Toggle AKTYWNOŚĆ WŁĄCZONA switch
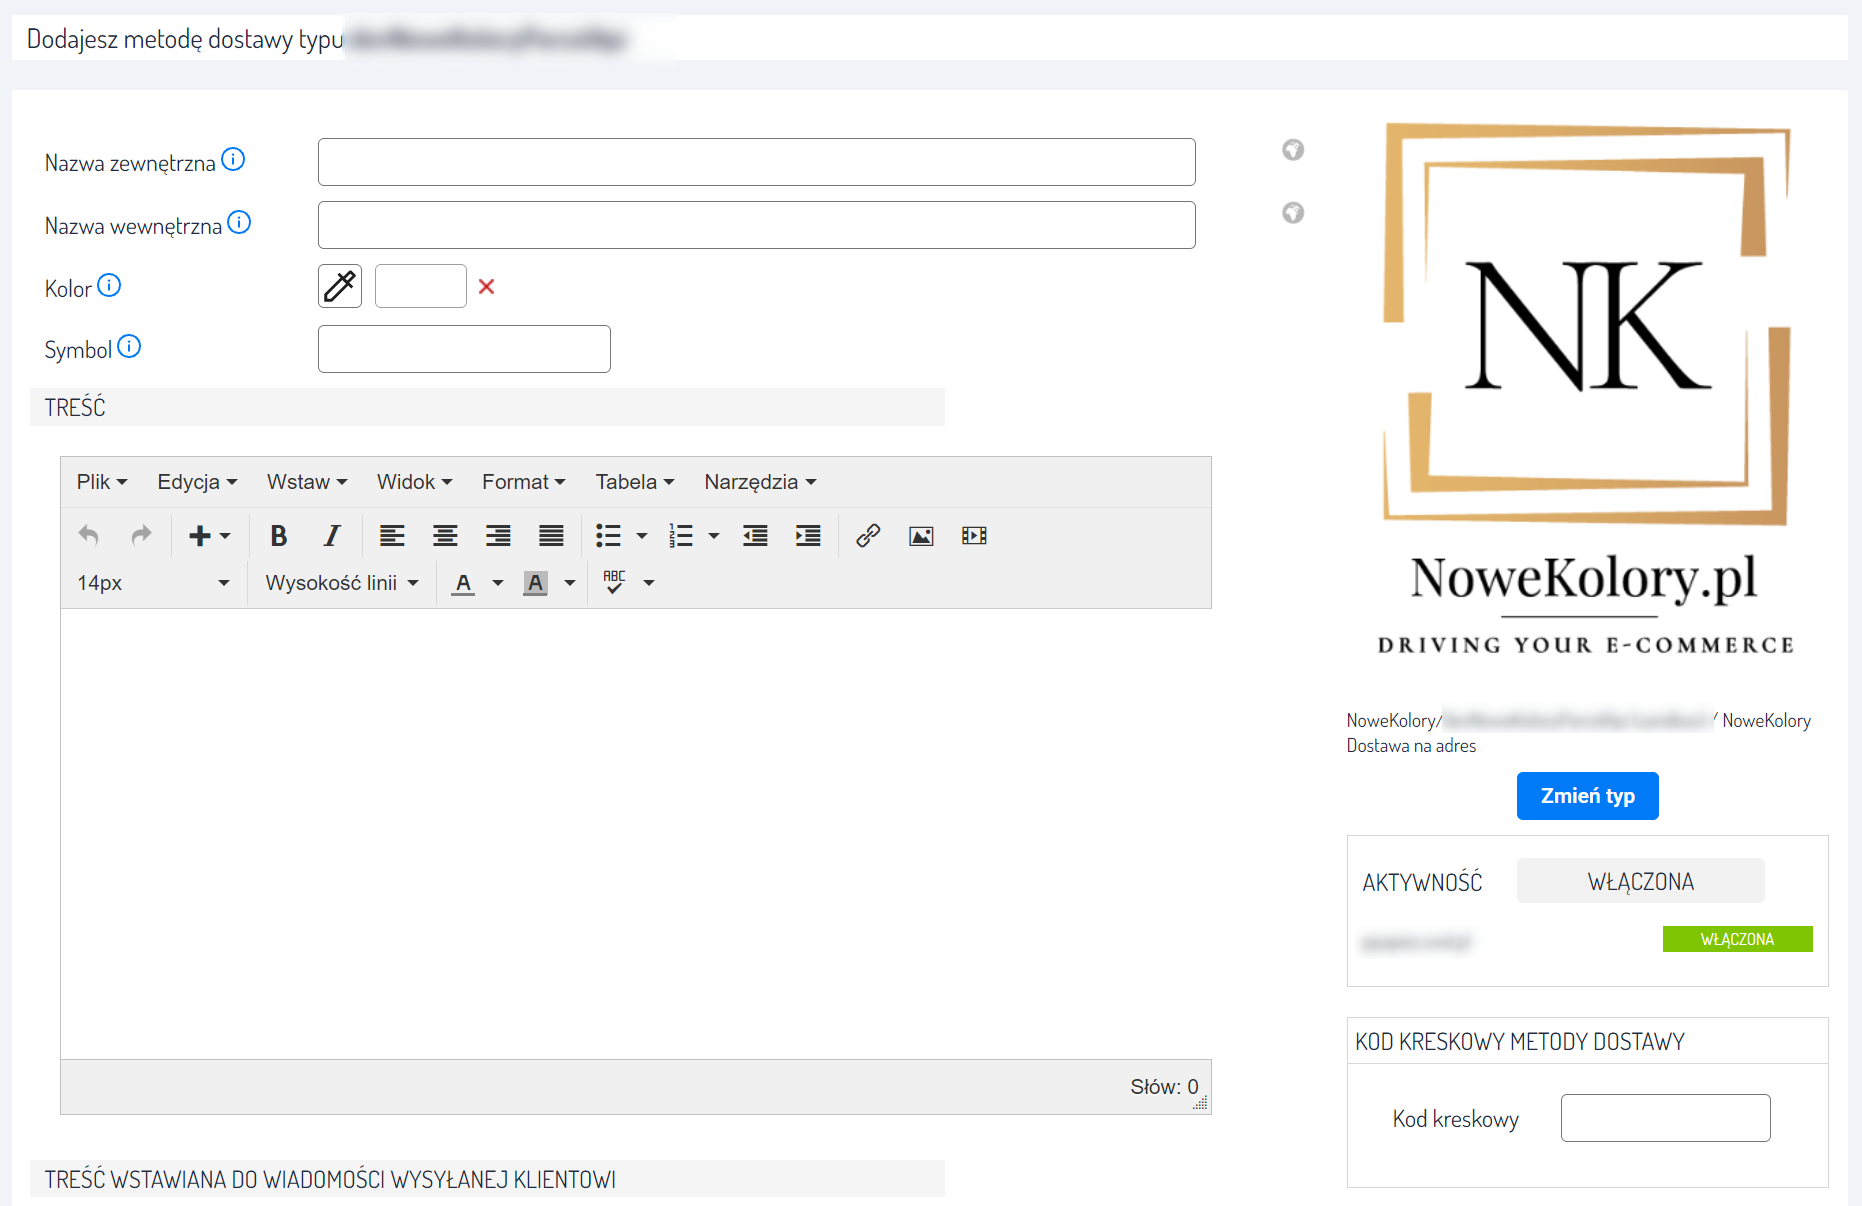Viewport: 1862px width, 1206px height. click(1640, 881)
